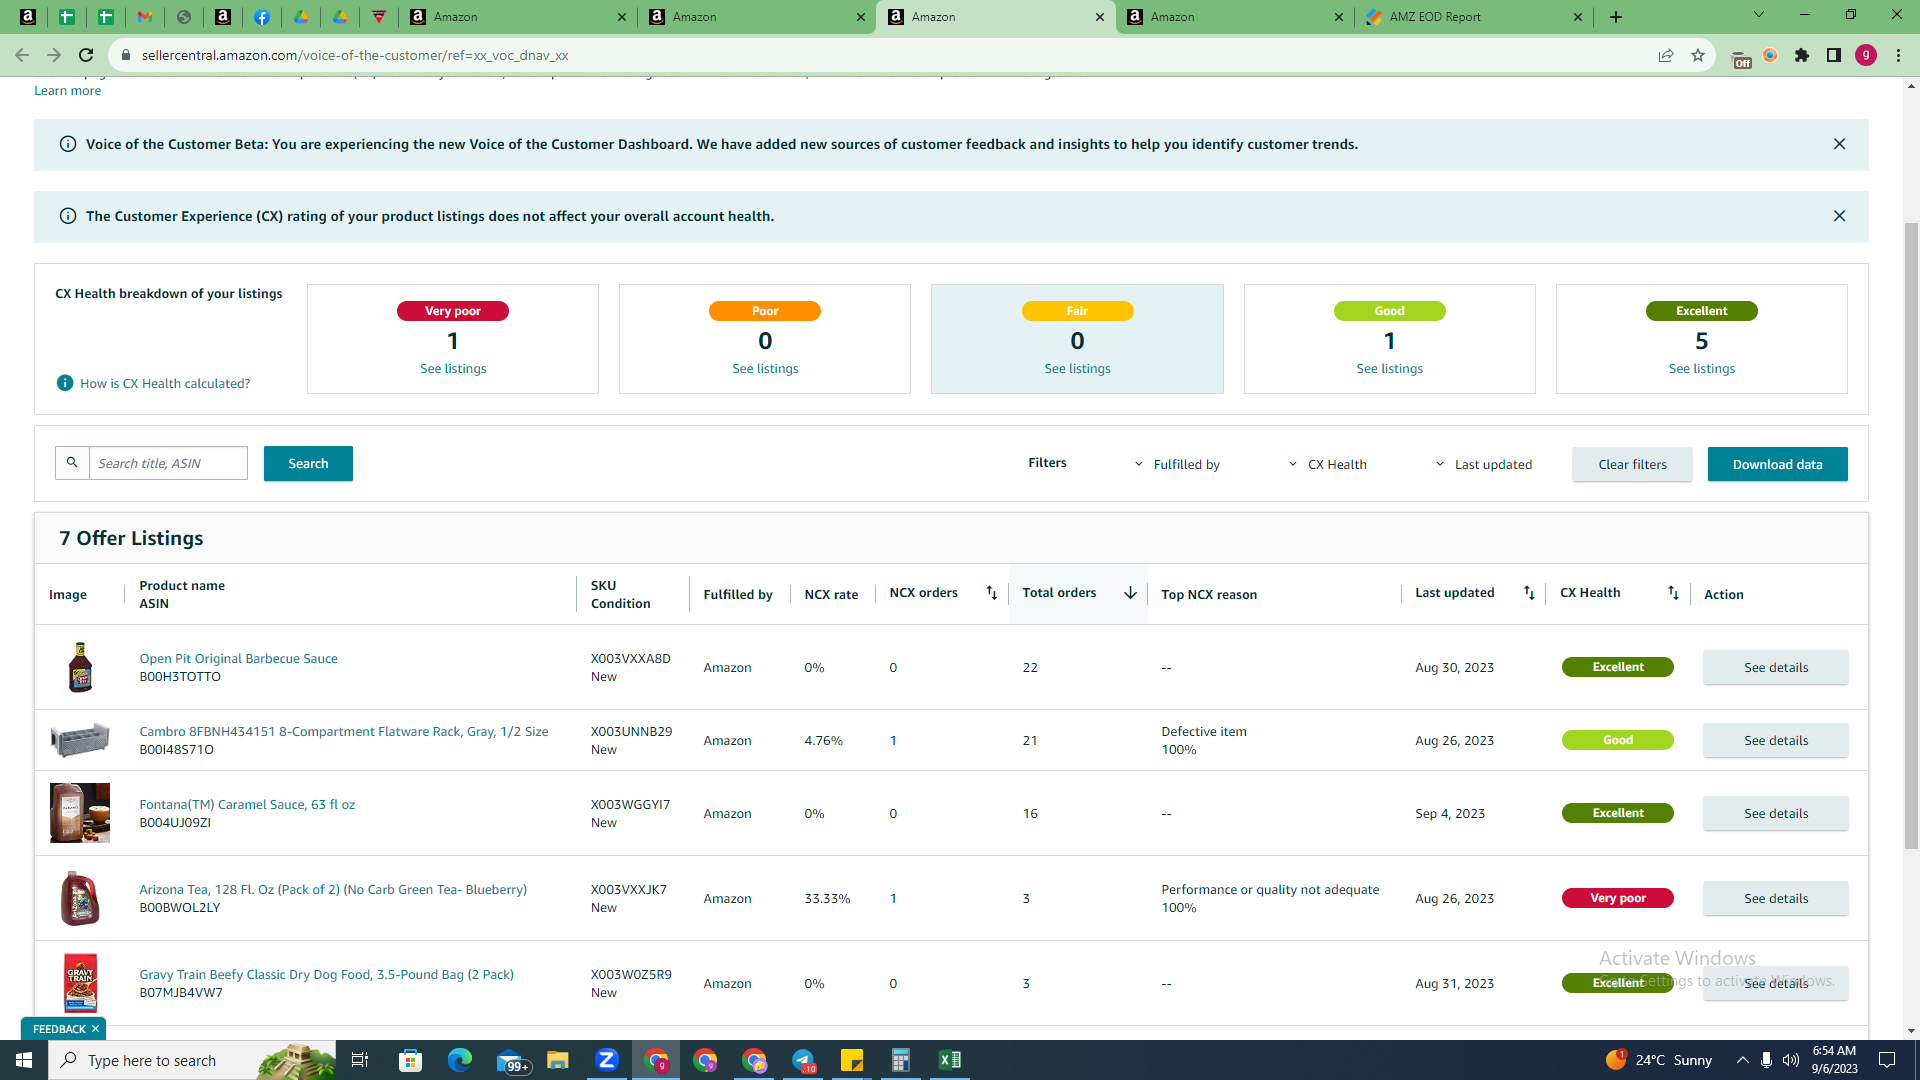Open Excel from the taskbar
The height and width of the screenshot is (1080, 1920).
pyautogui.click(x=949, y=1060)
